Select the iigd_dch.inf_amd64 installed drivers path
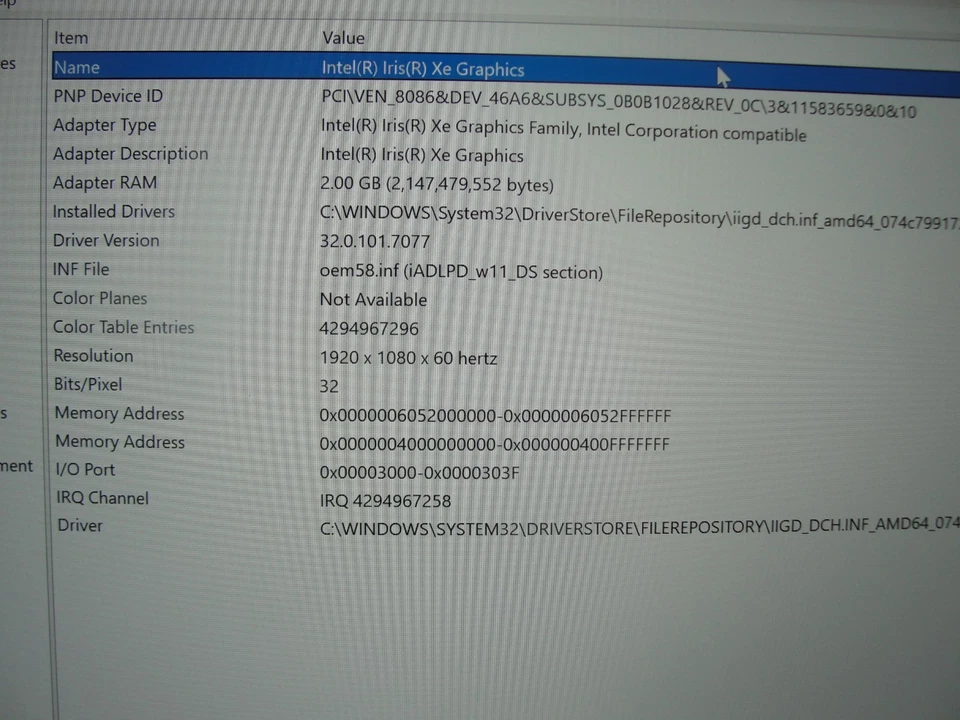The height and width of the screenshot is (720, 960). (x=639, y=217)
